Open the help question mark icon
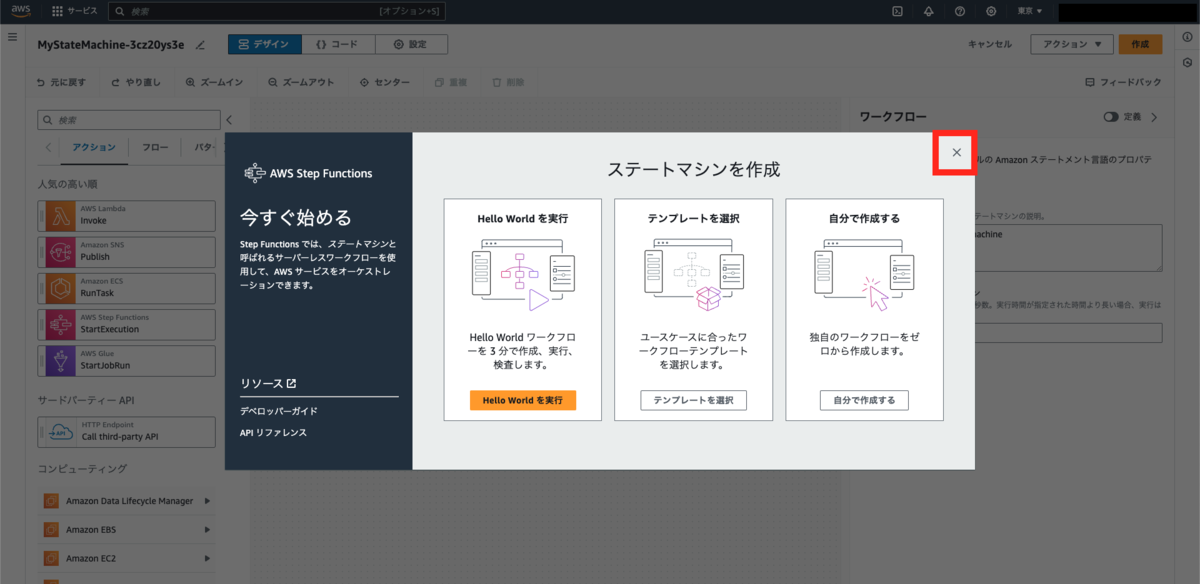The image size is (1200, 584). click(x=960, y=11)
